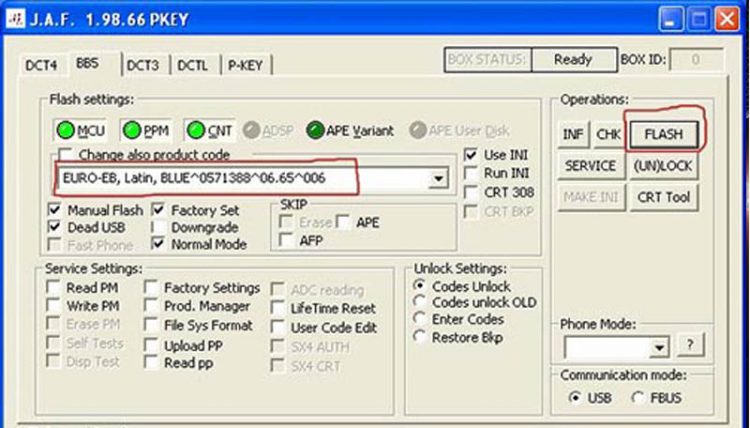Image resolution: width=750 pixels, height=428 pixels.
Task: Open the Phone Mode dropdown
Action: pos(660,348)
